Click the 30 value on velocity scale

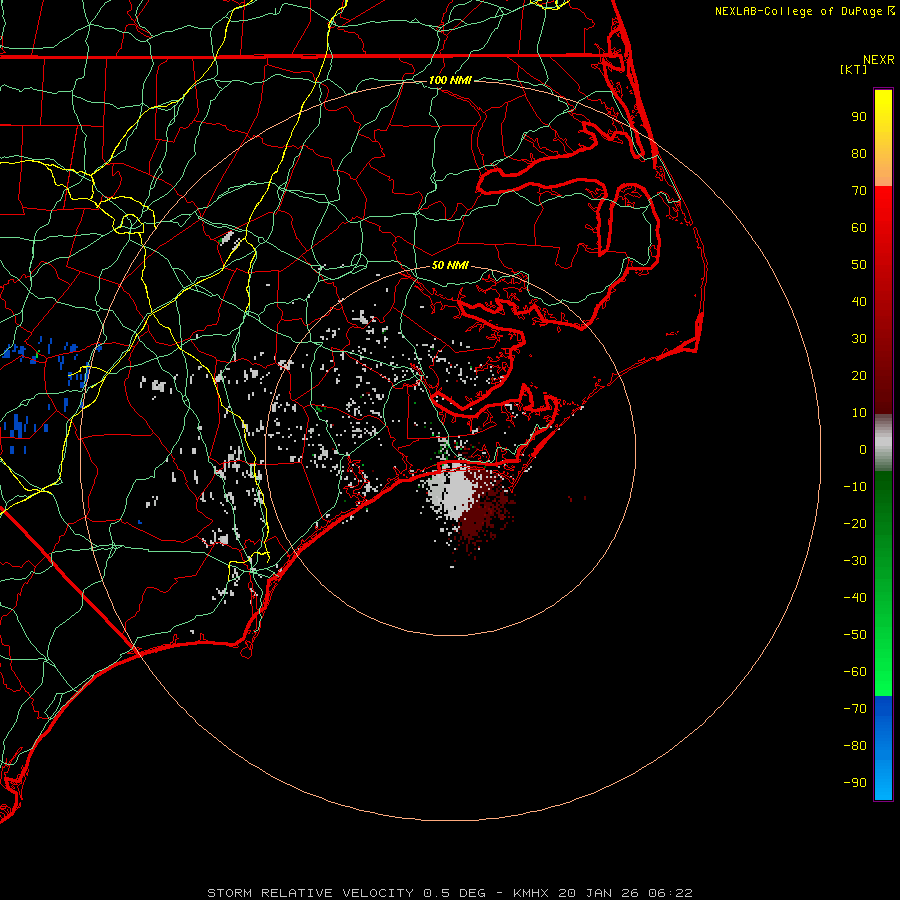[x=859, y=339]
